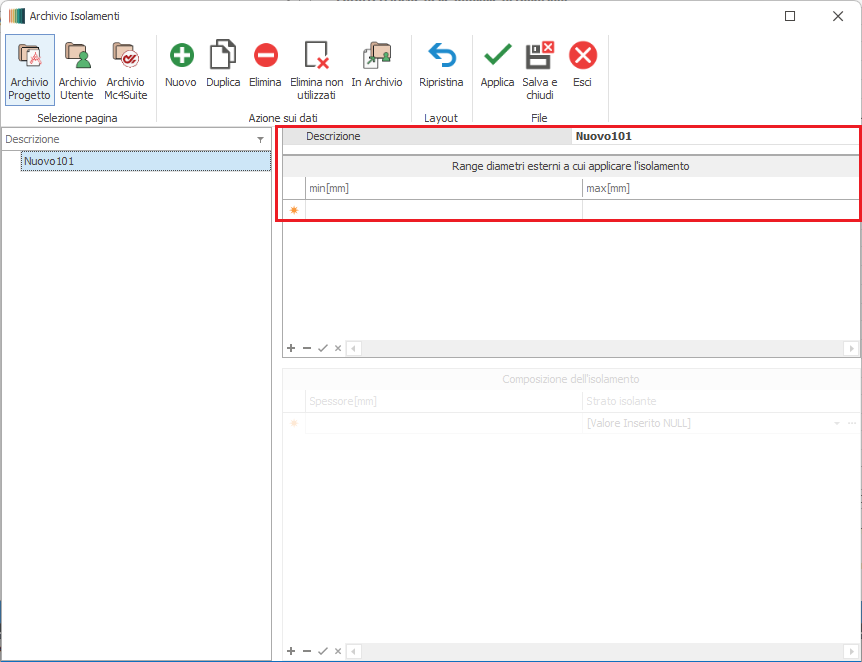Select the Archivio Progetto page icon
862x662 pixels.
click(x=29, y=69)
